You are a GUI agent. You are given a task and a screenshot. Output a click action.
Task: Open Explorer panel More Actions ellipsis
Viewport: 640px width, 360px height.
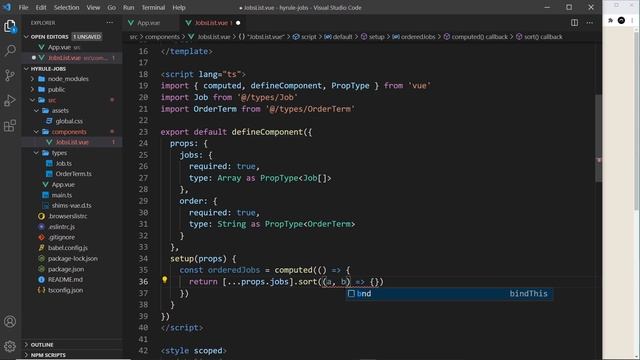tap(110, 23)
